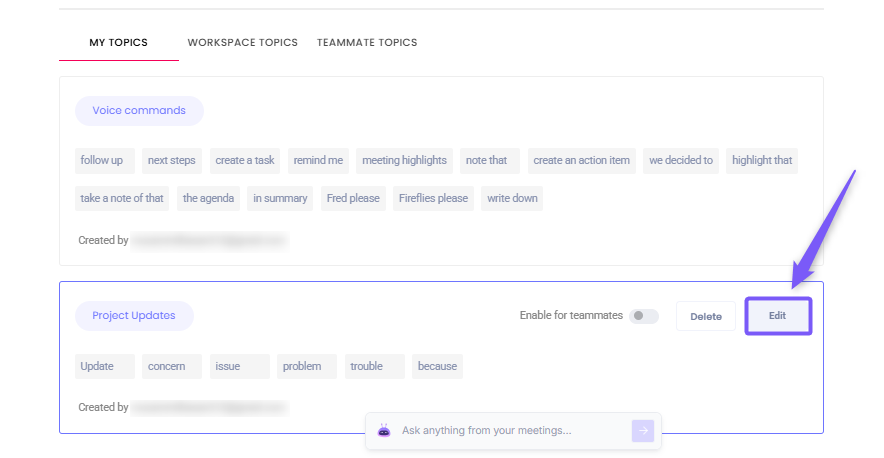Viewport: 884px width, 458px height.
Task: Click the "create a task" keyword chip
Action: (x=244, y=160)
